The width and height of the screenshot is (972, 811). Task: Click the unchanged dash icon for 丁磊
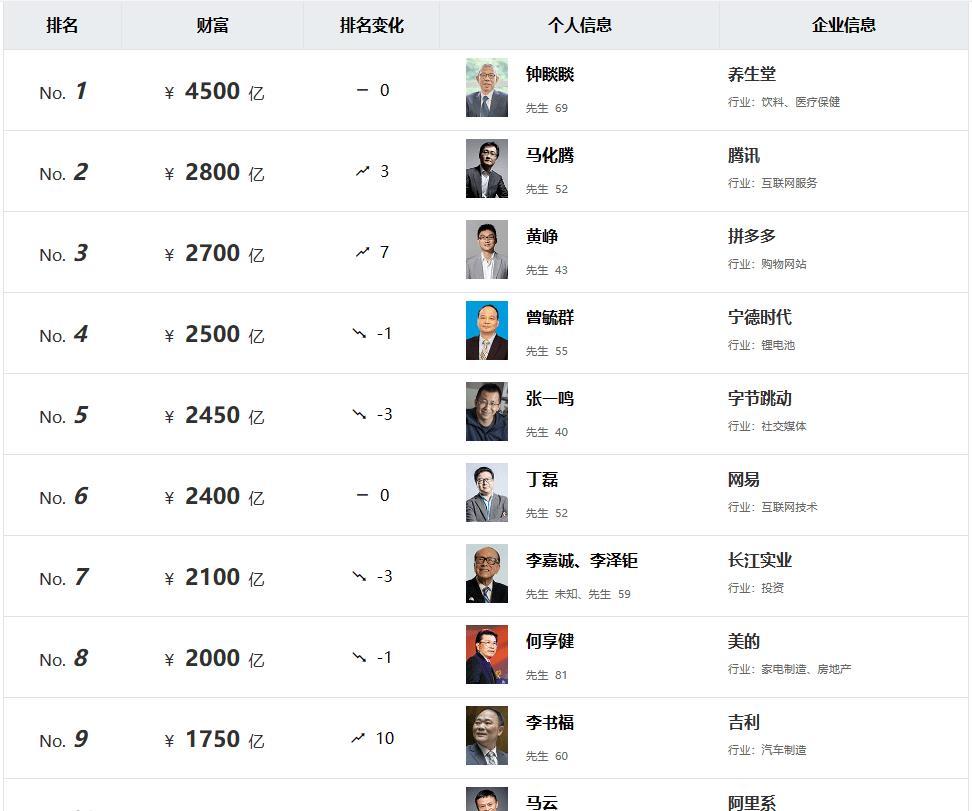pyautogui.click(x=363, y=495)
